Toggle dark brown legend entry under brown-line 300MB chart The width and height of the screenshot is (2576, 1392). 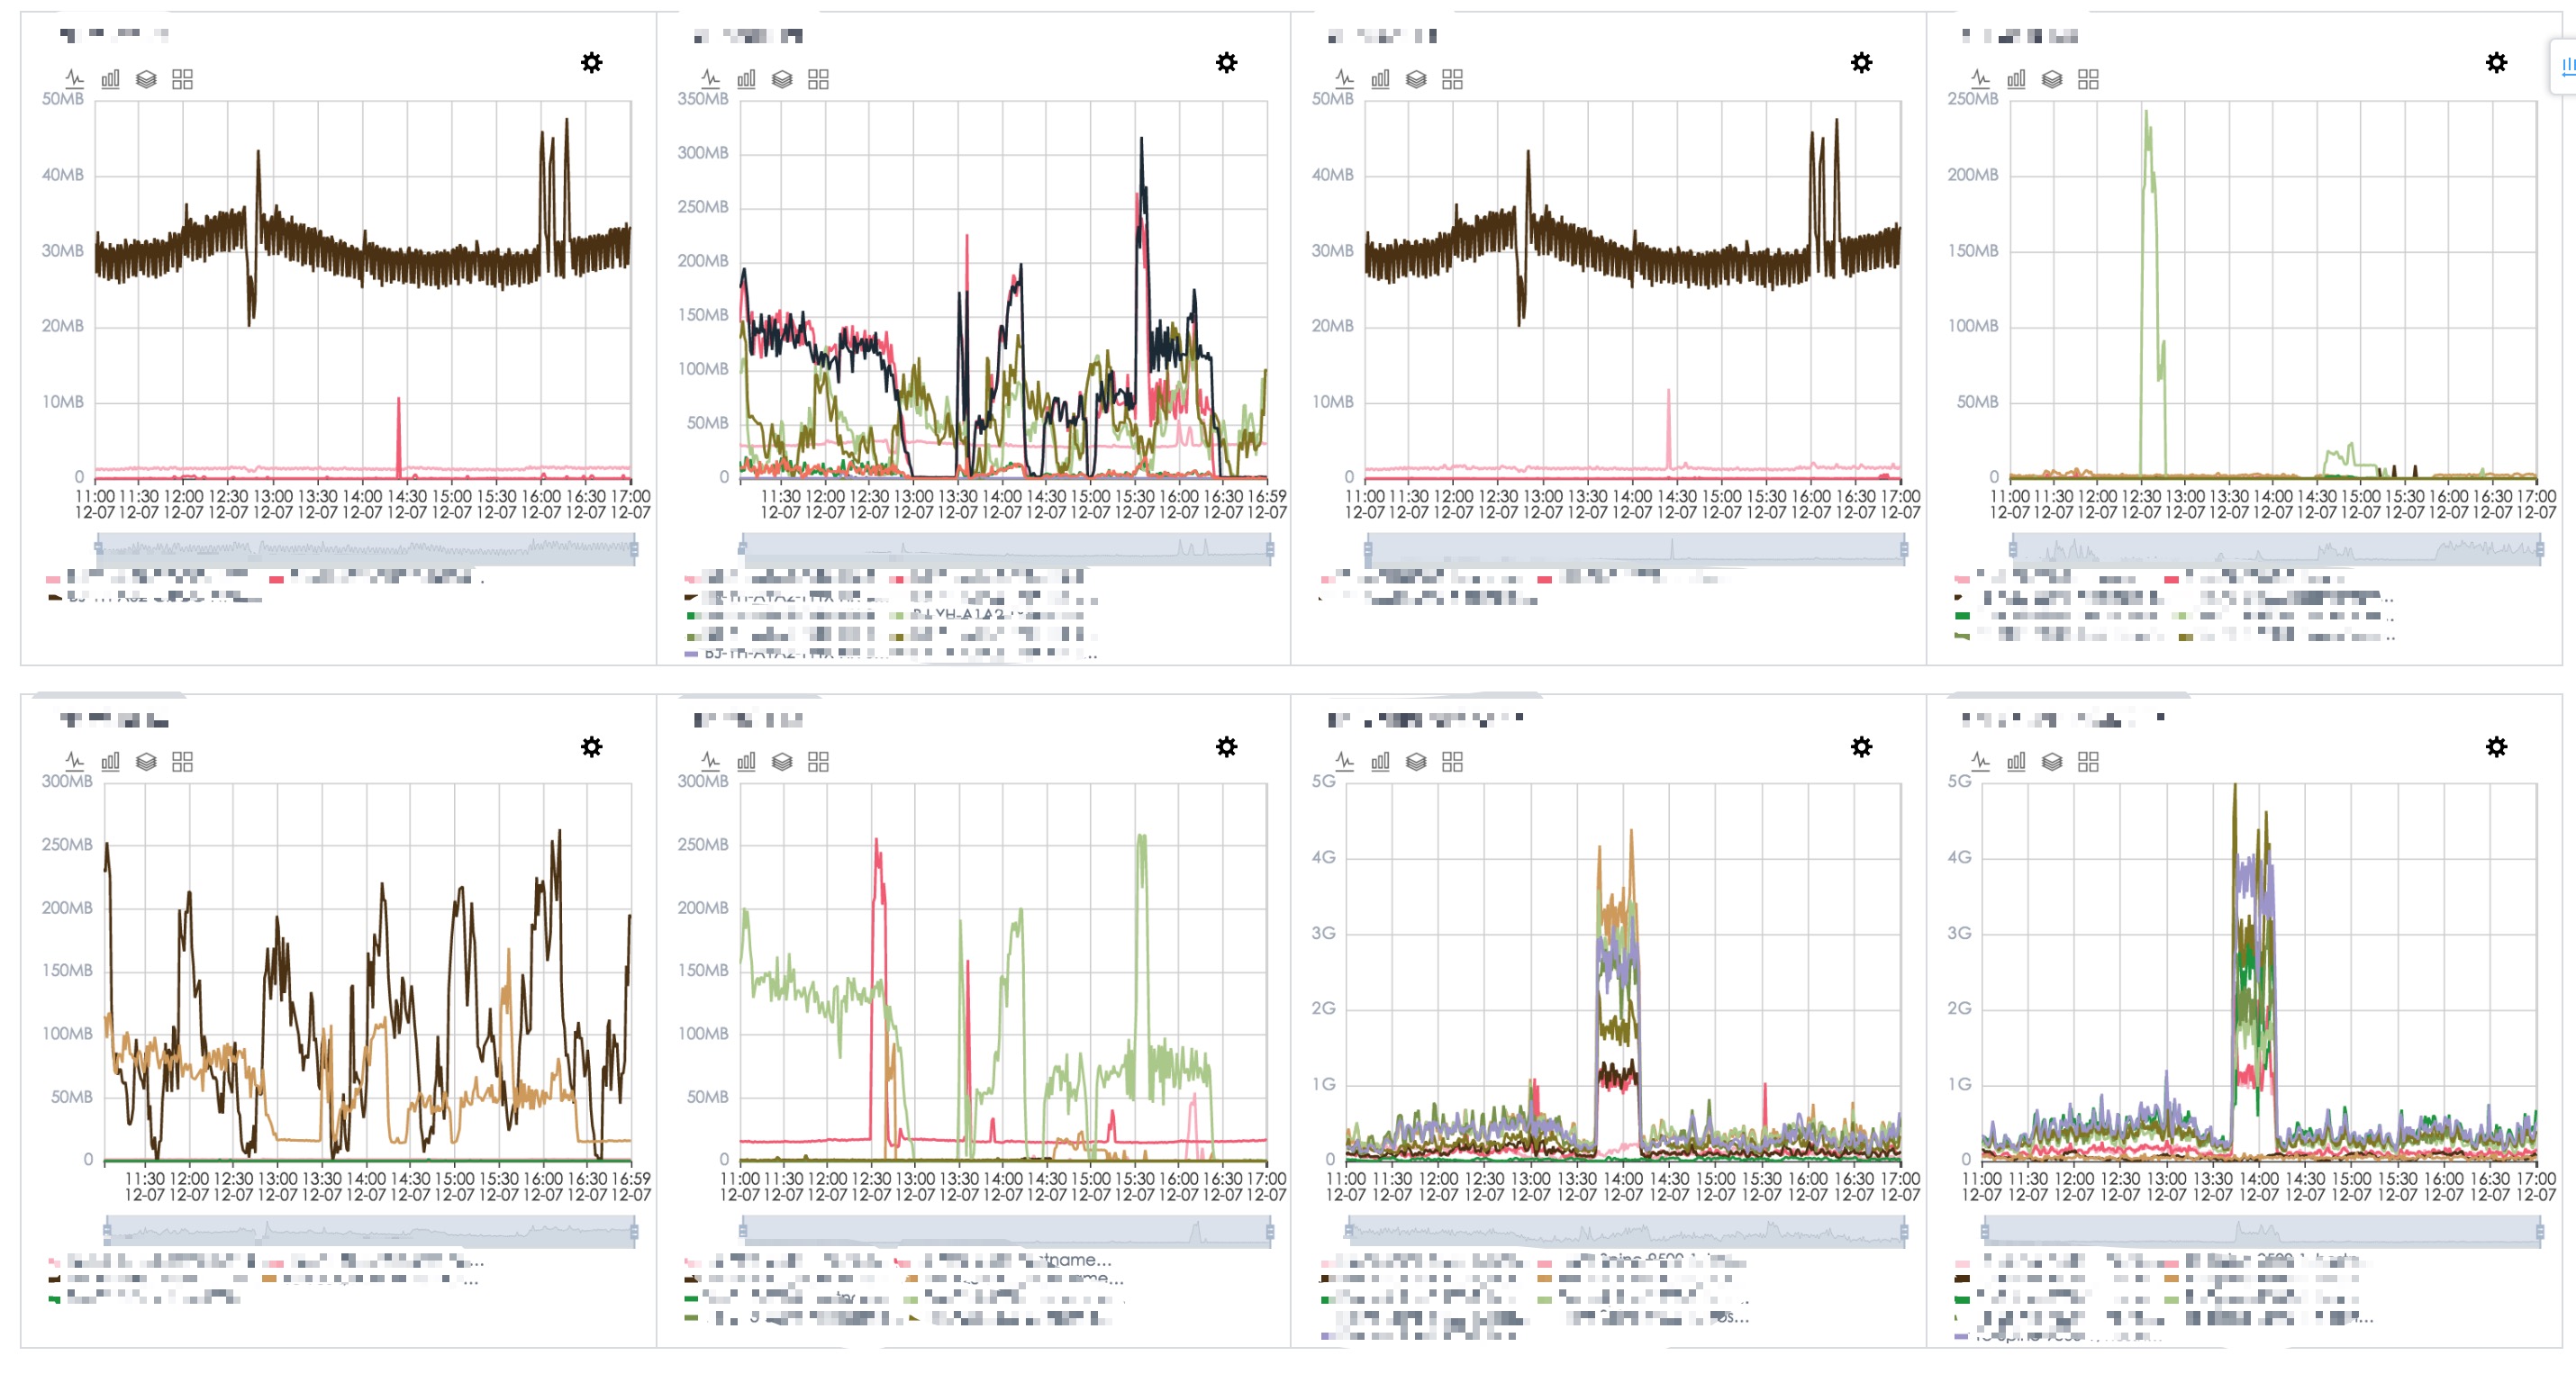pos(55,1279)
